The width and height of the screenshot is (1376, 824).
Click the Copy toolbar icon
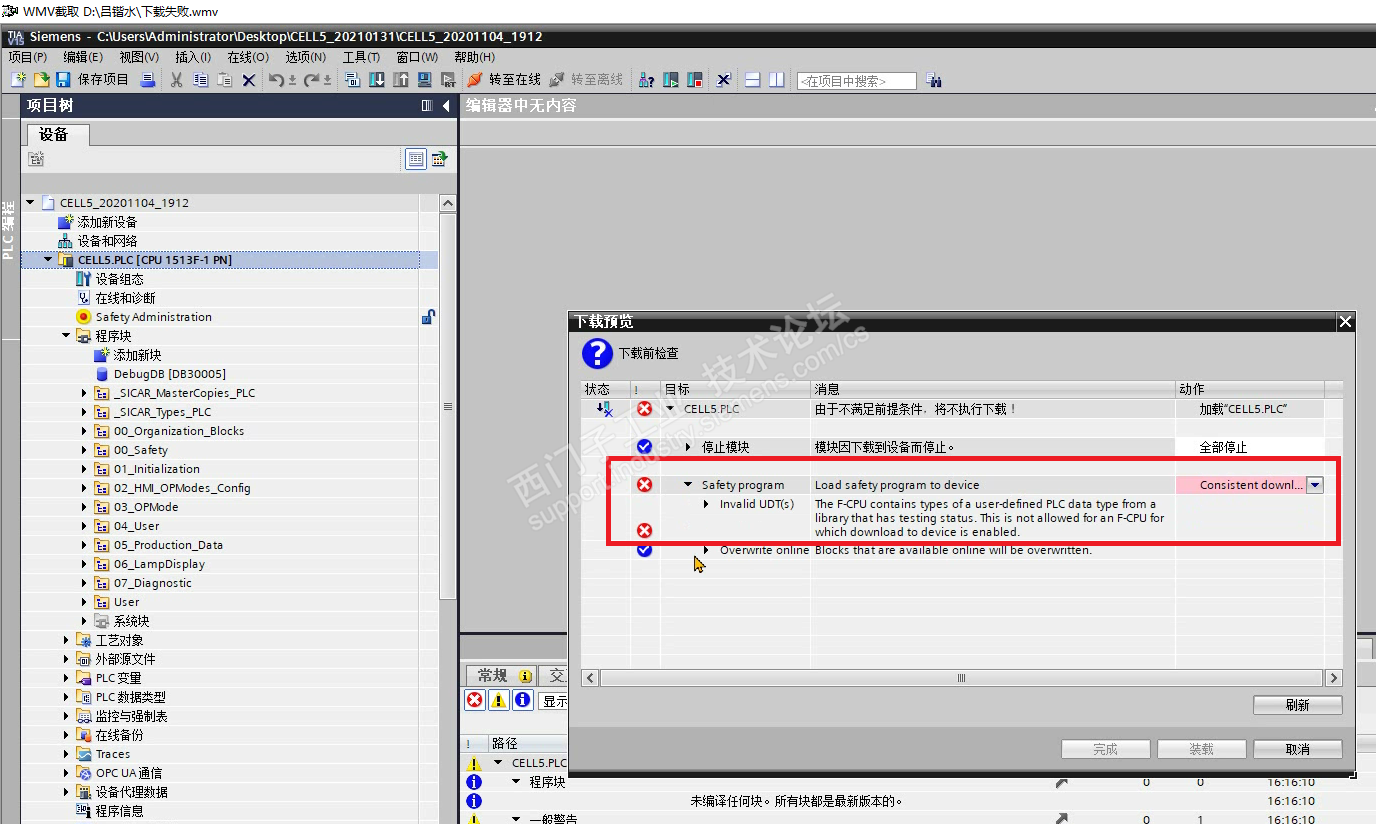click(201, 80)
